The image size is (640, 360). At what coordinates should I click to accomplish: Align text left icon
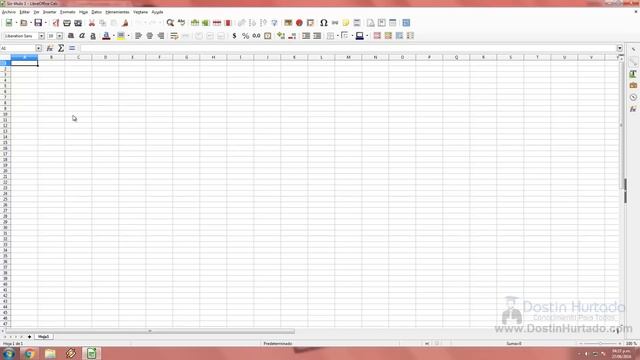[138, 36]
